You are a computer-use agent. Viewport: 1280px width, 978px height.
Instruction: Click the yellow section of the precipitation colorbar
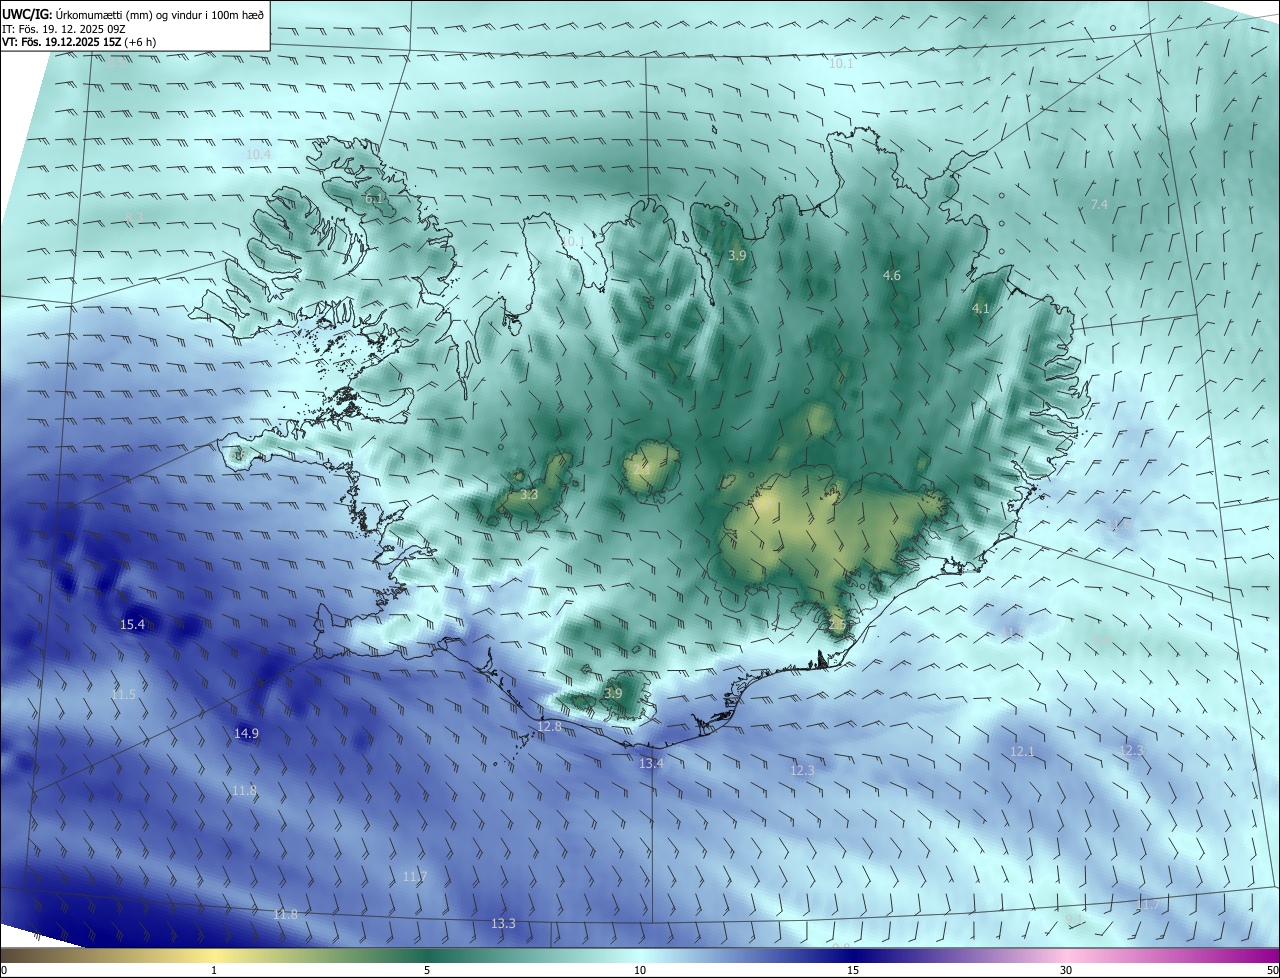pos(214,955)
